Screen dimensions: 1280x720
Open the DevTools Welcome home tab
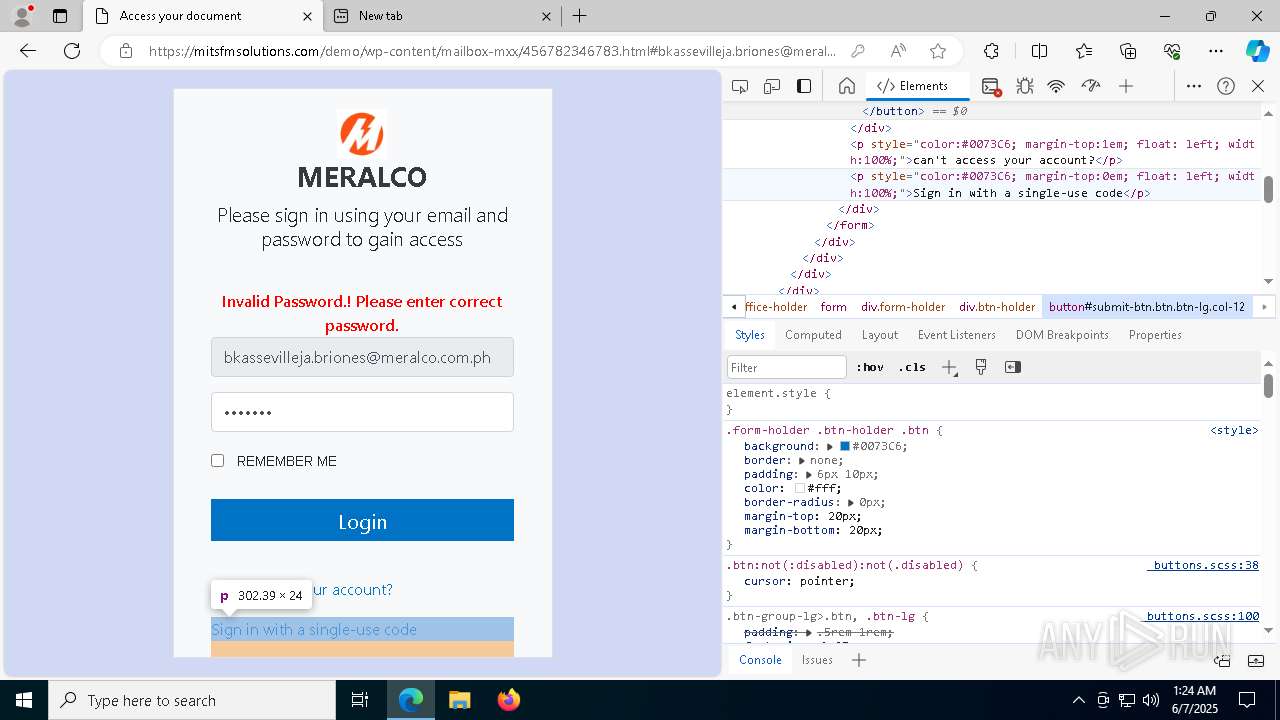(846, 86)
